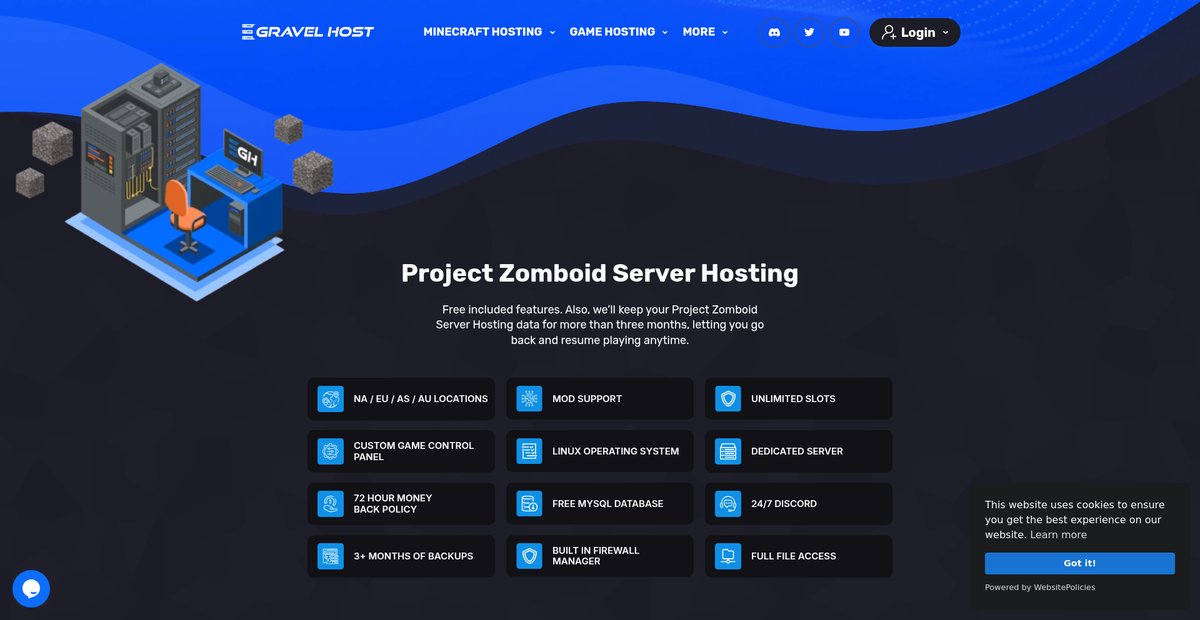The width and height of the screenshot is (1200, 620).
Task: Open the Login dropdown arrow
Action: click(x=945, y=33)
